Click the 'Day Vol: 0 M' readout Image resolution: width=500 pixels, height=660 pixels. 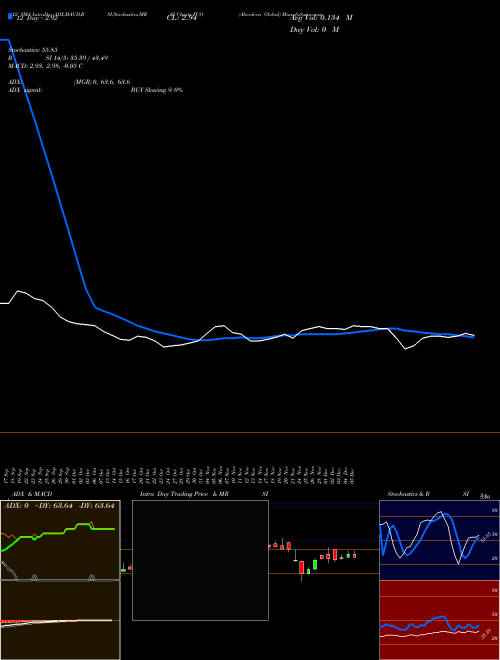[x=314, y=29]
